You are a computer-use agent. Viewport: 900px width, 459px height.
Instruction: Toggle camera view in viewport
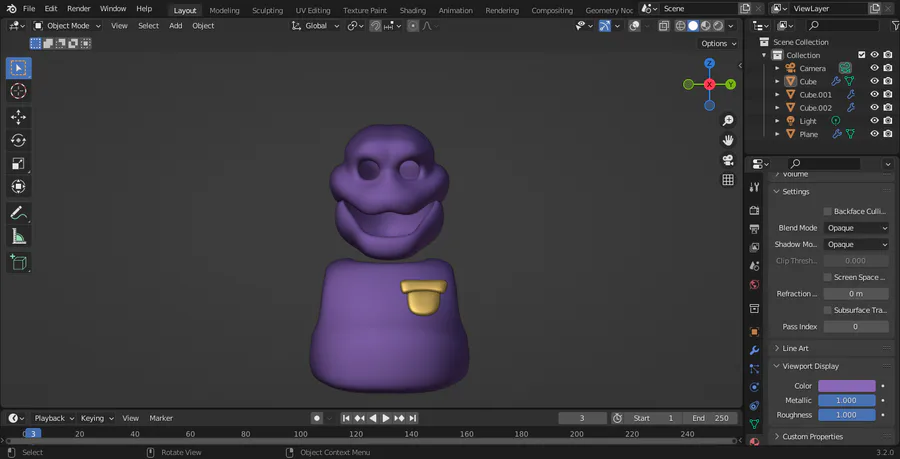(x=728, y=160)
